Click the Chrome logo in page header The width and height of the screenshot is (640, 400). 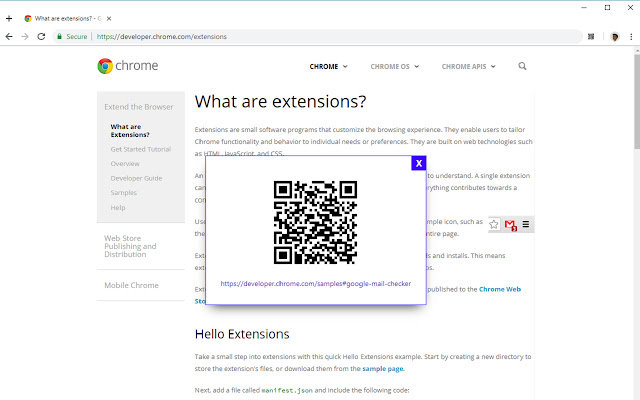pos(128,66)
